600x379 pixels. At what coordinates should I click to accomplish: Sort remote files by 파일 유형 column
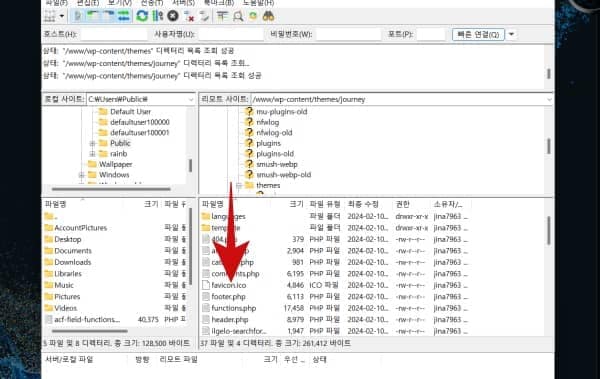click(325, 204)
